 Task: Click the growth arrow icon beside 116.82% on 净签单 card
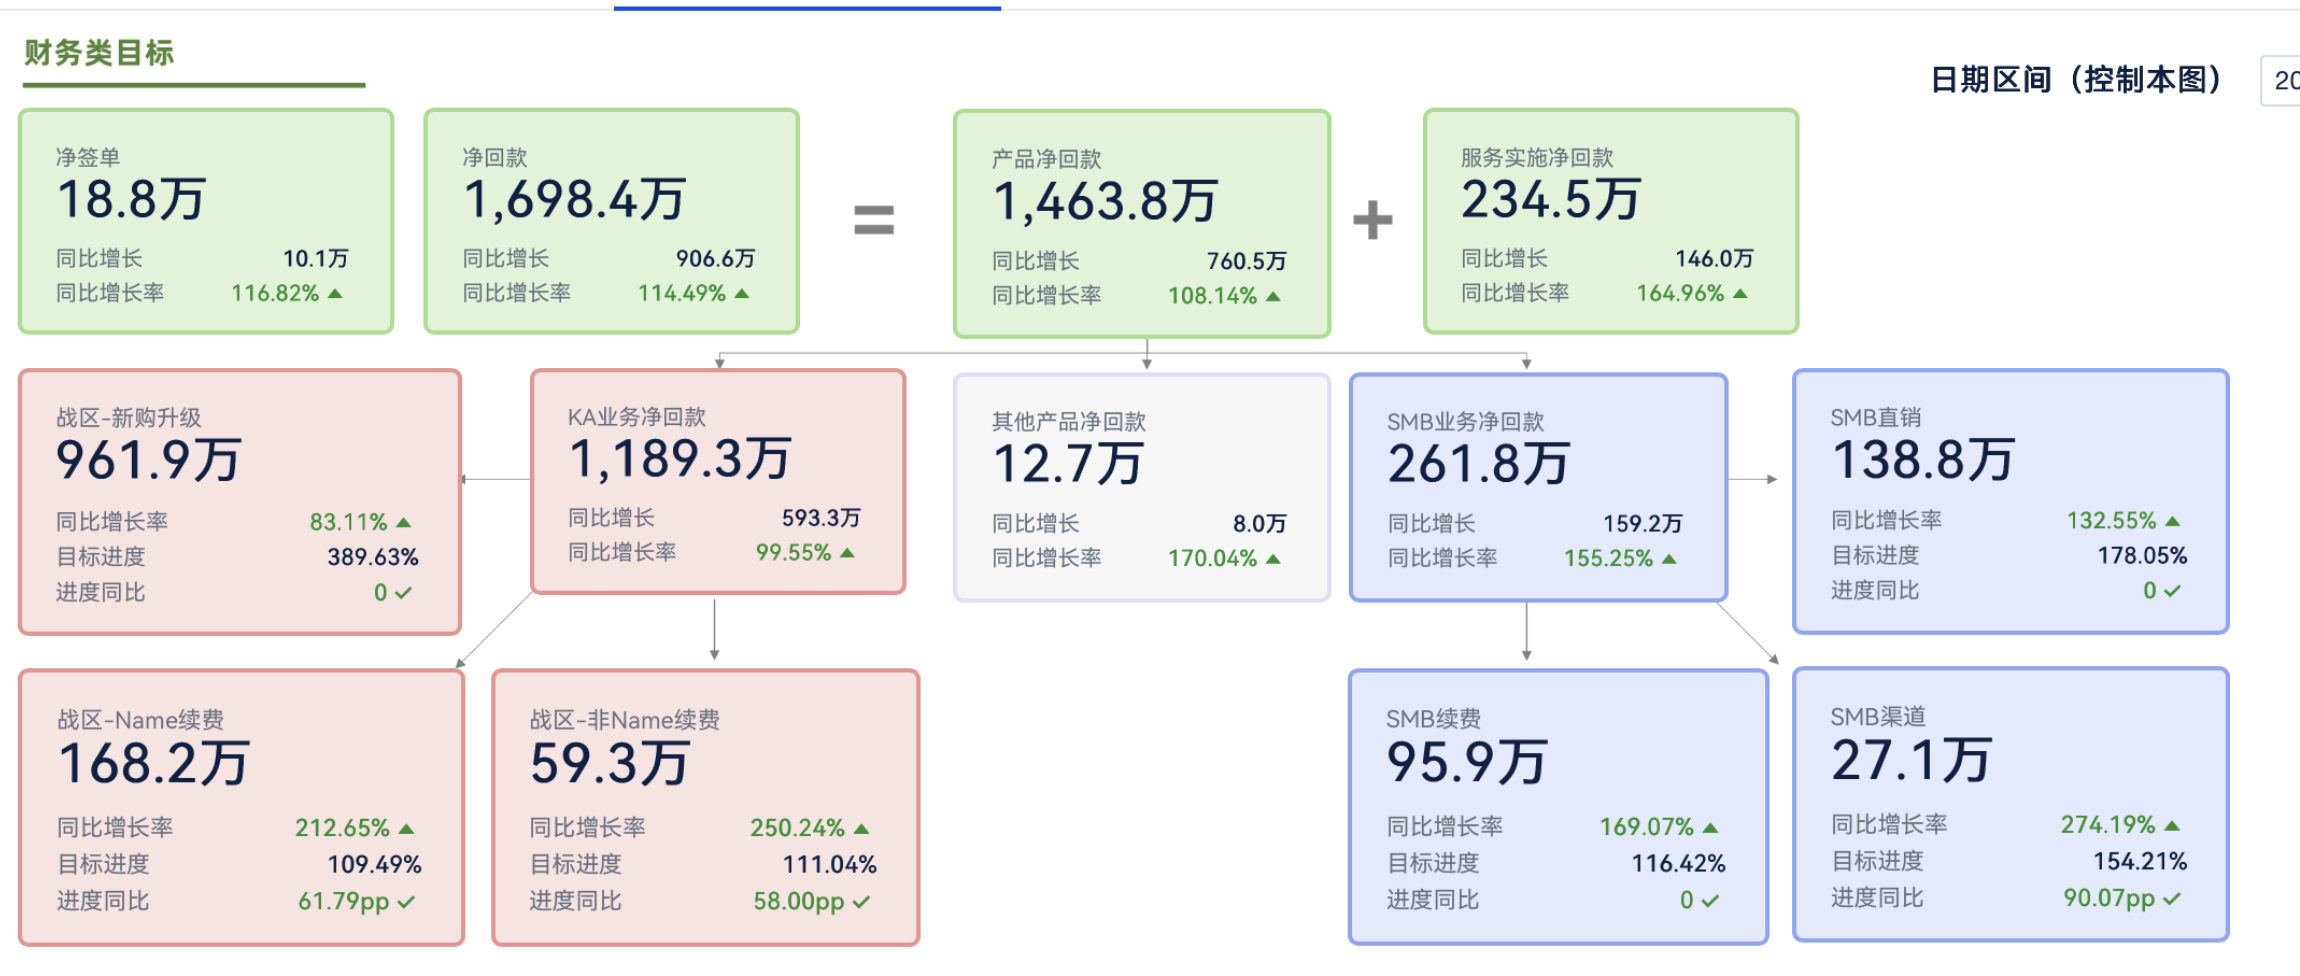click(x=337, y=294)
